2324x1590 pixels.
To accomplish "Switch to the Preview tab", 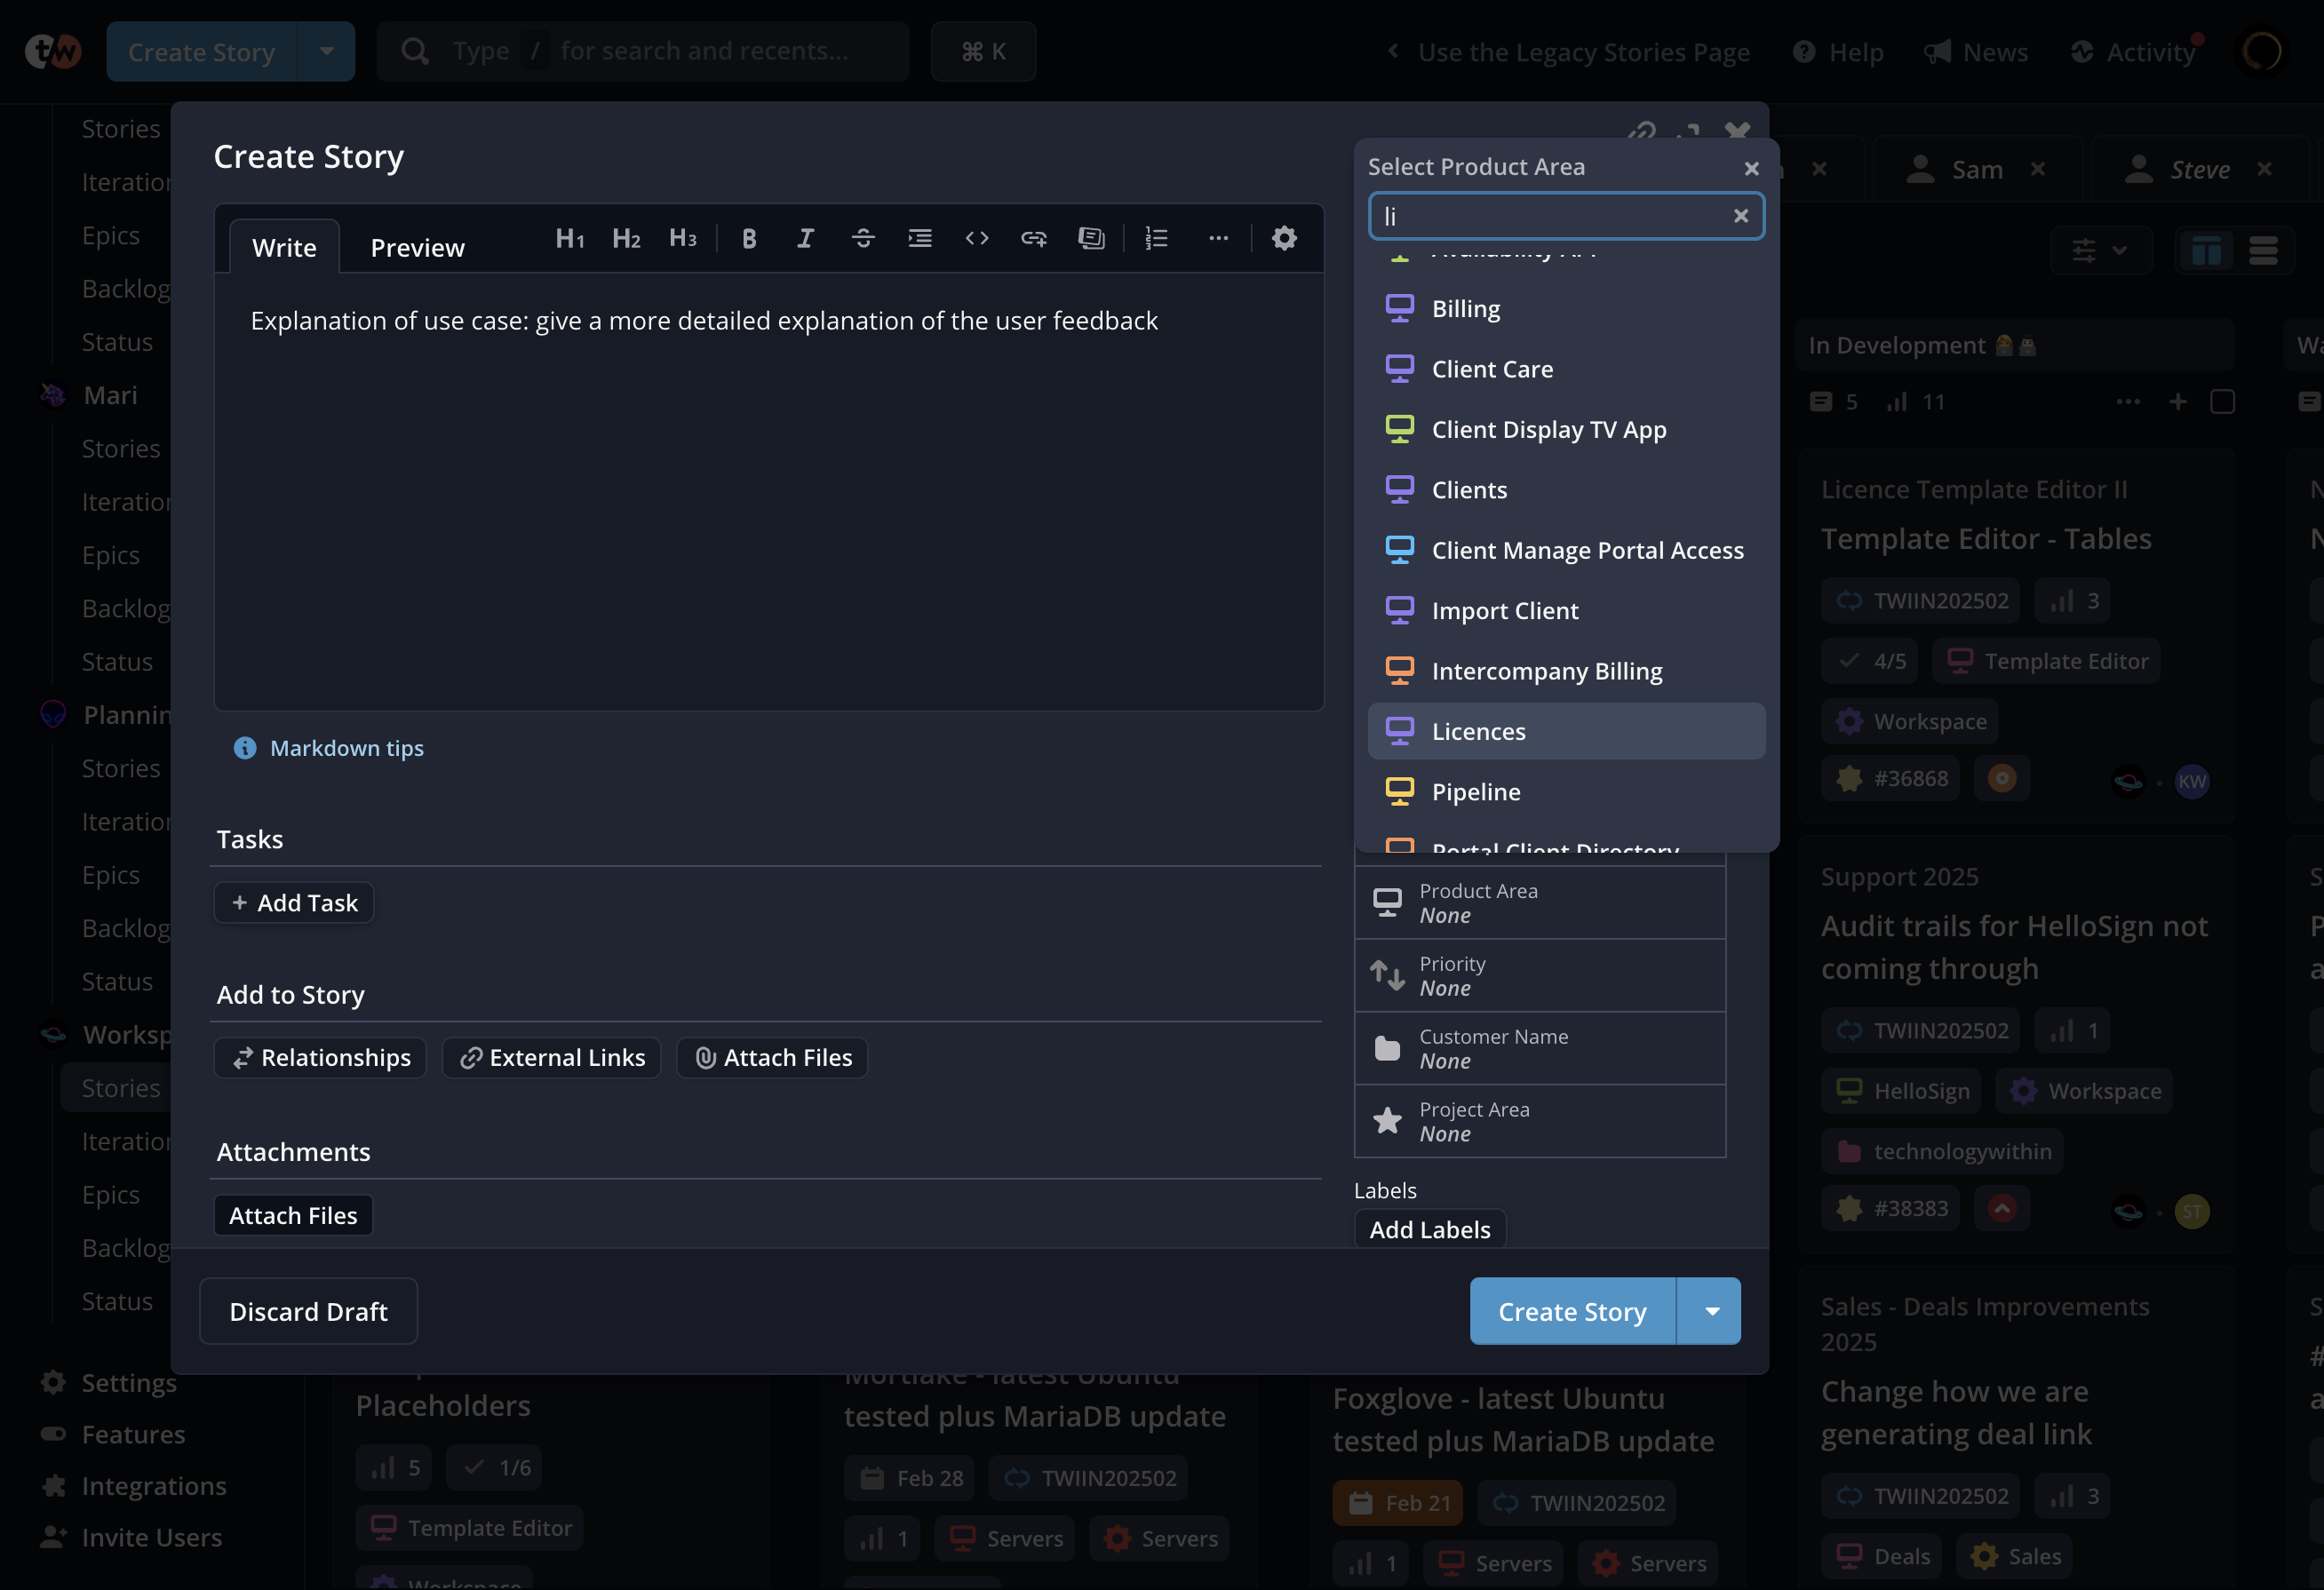I will click(417, 247).
